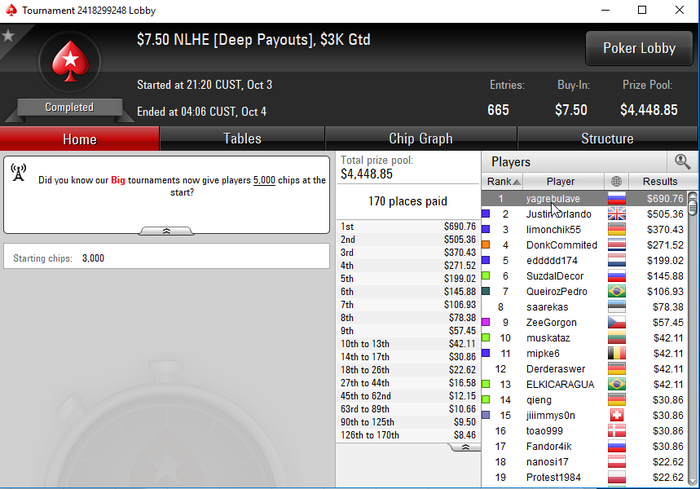Switch to the Tables tab
The width and height of the screenshot is (700, 489).
click(242, 138)
